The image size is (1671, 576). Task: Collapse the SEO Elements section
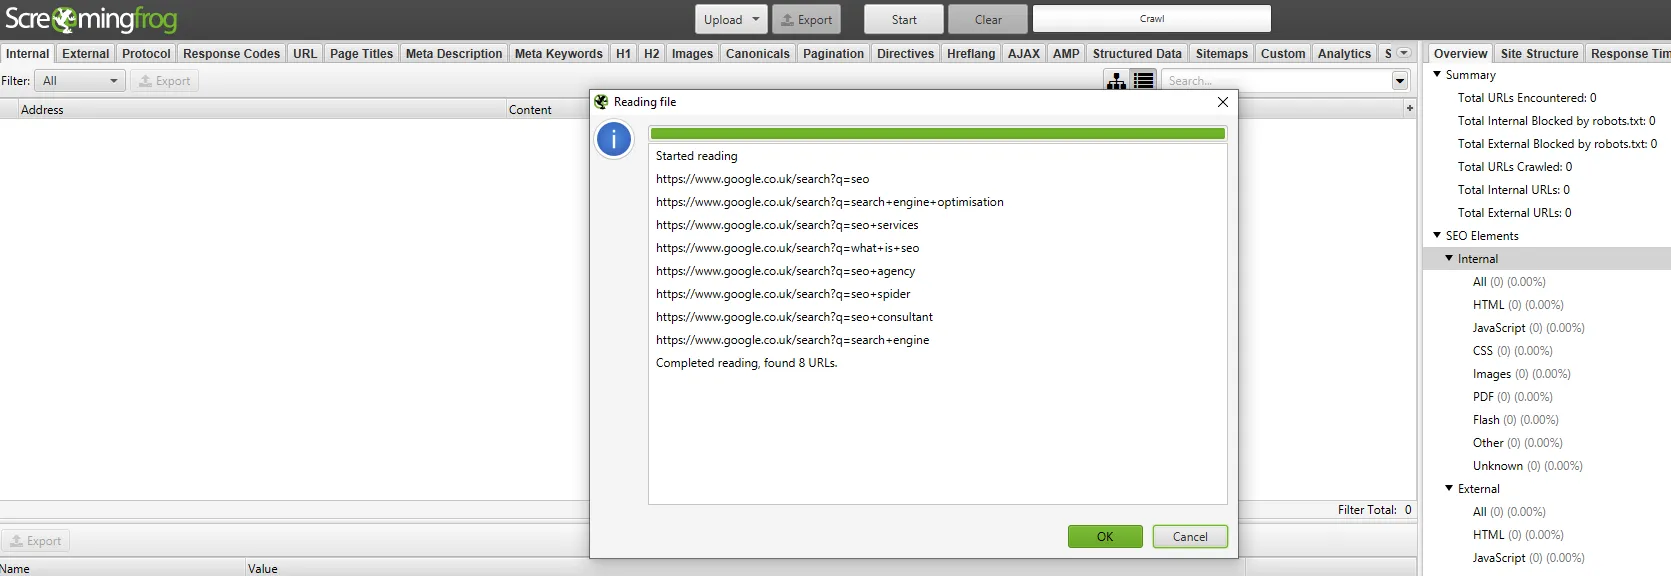pos(1437,235)
